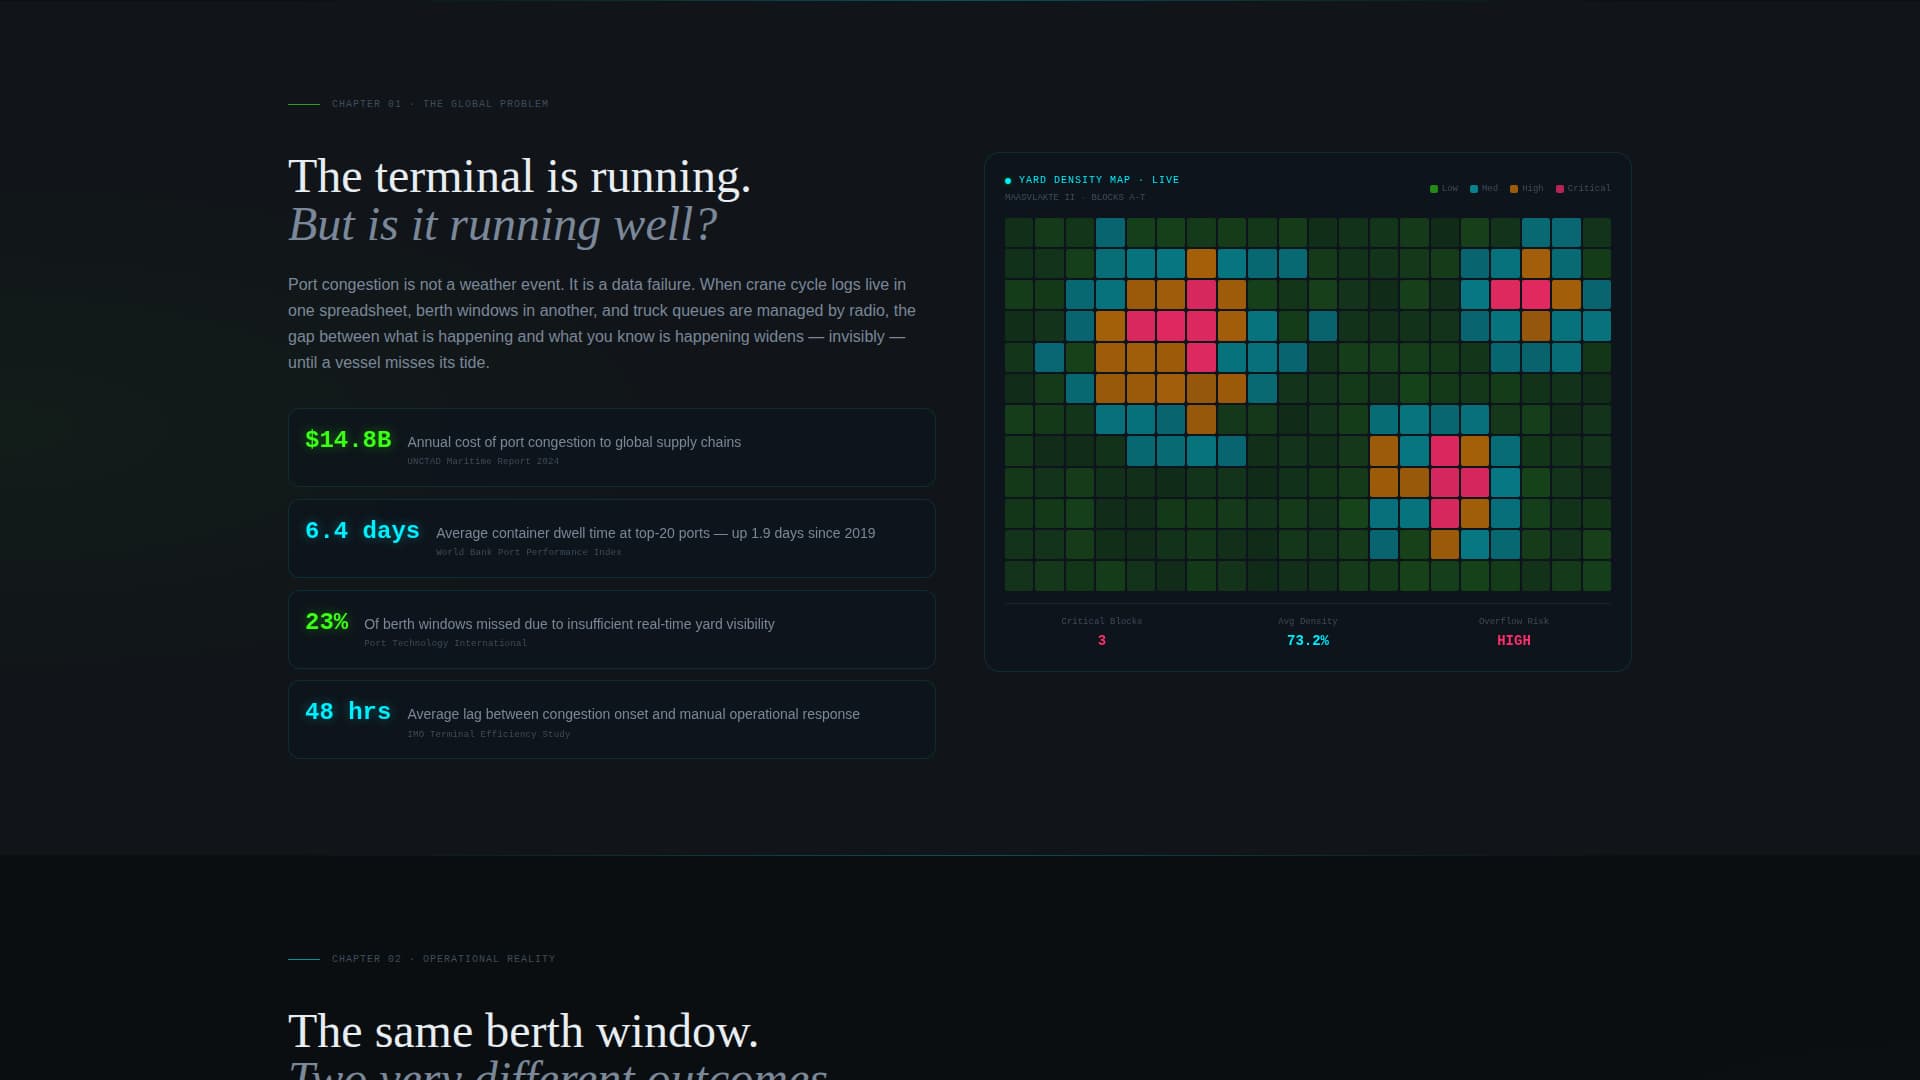
Task: Click the live indicator dot beside Yard Density Map
Action: 1008,181
